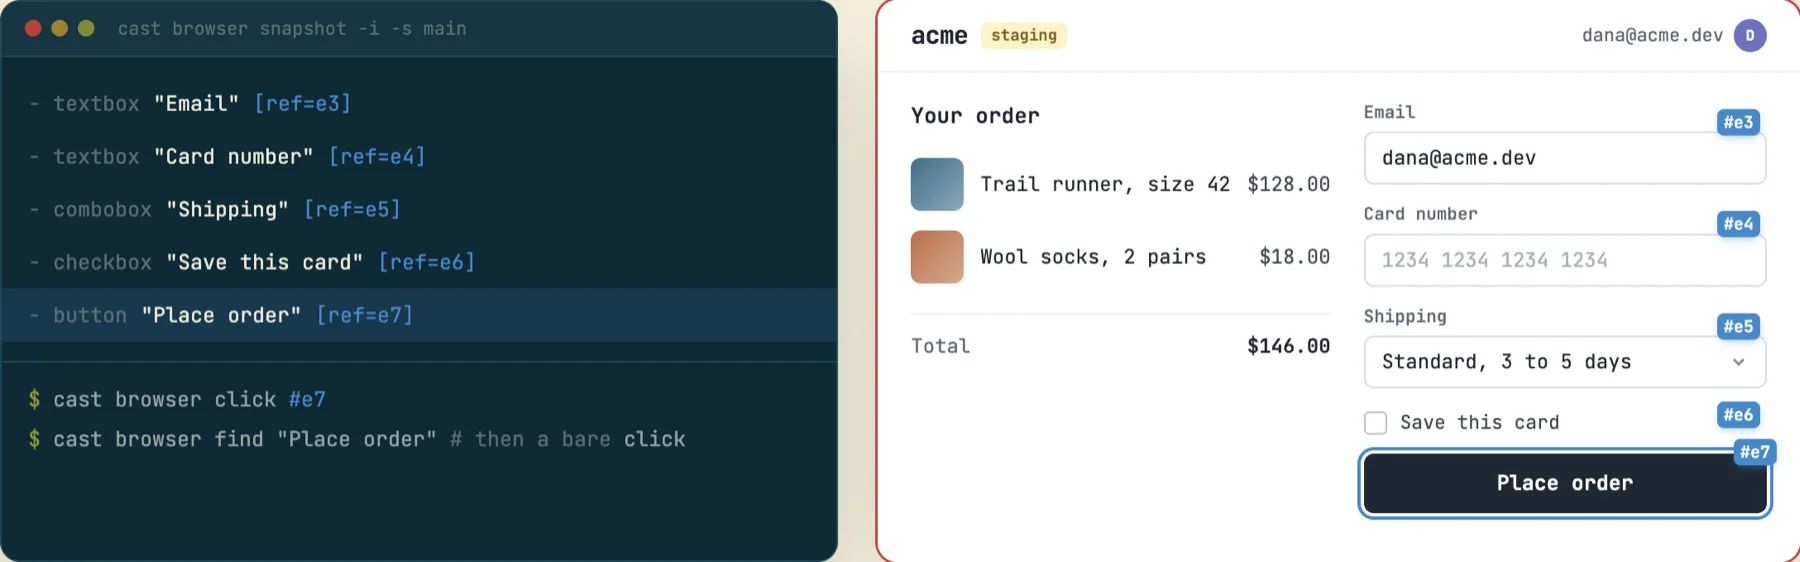This screenshot has width=1800, height=562.
Task: Select the Trail runner product thumbnail
Action: [x=937, y=184]
